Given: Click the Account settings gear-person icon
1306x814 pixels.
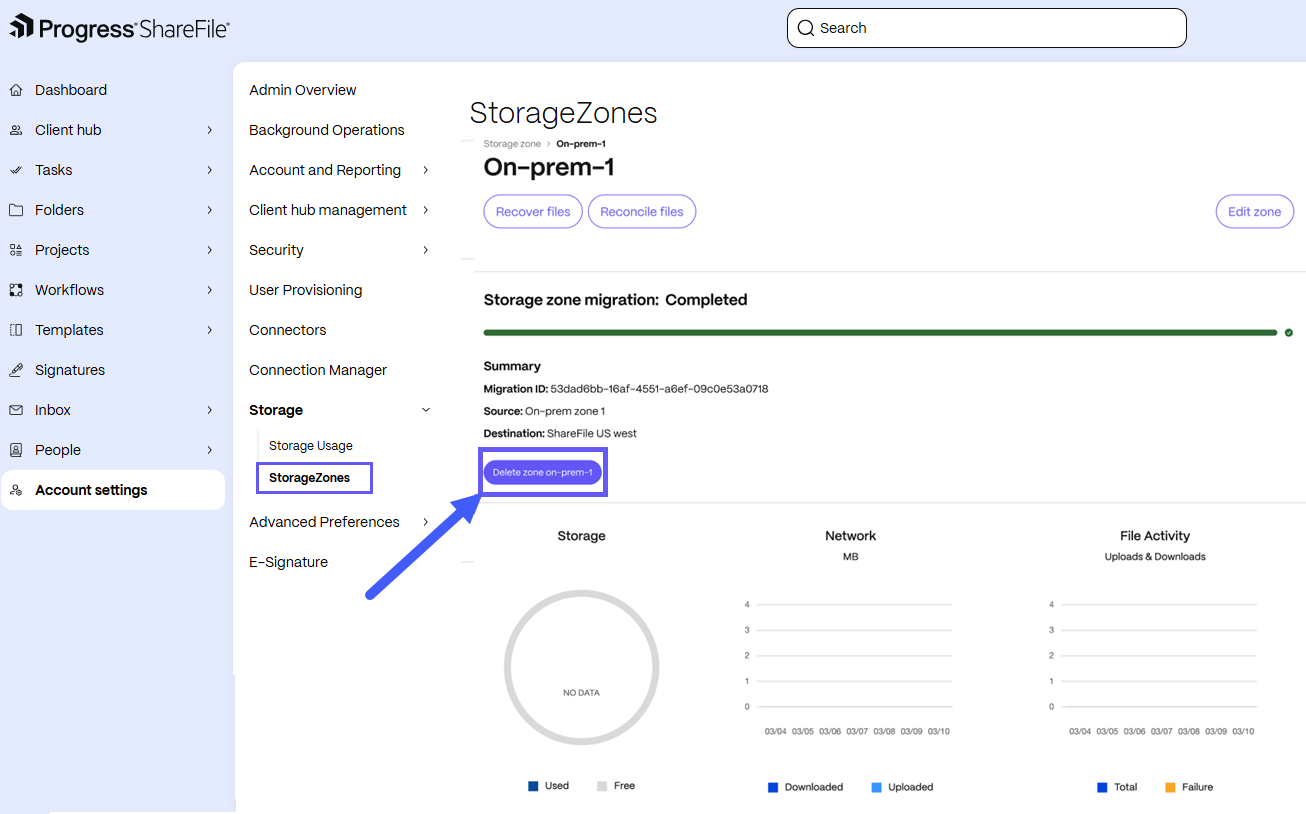Looking at the screenshot, I should (x=16, y=490).
